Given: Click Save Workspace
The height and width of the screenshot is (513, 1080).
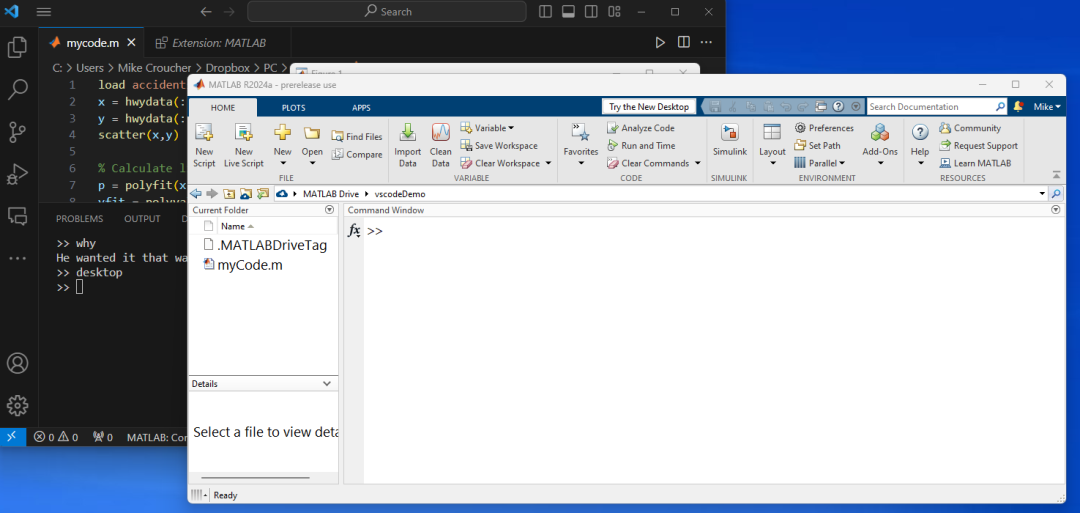Looking at the screenshot, I should click(499, 145).
